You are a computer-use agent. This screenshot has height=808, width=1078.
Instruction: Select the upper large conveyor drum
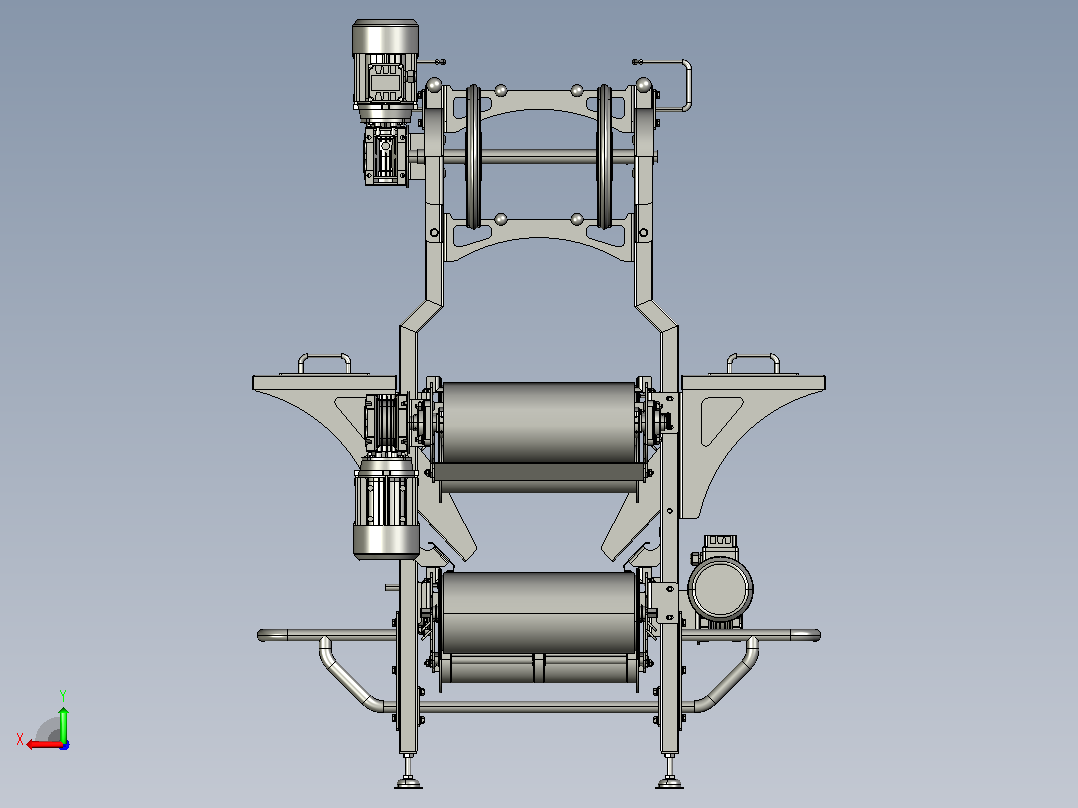539,422
